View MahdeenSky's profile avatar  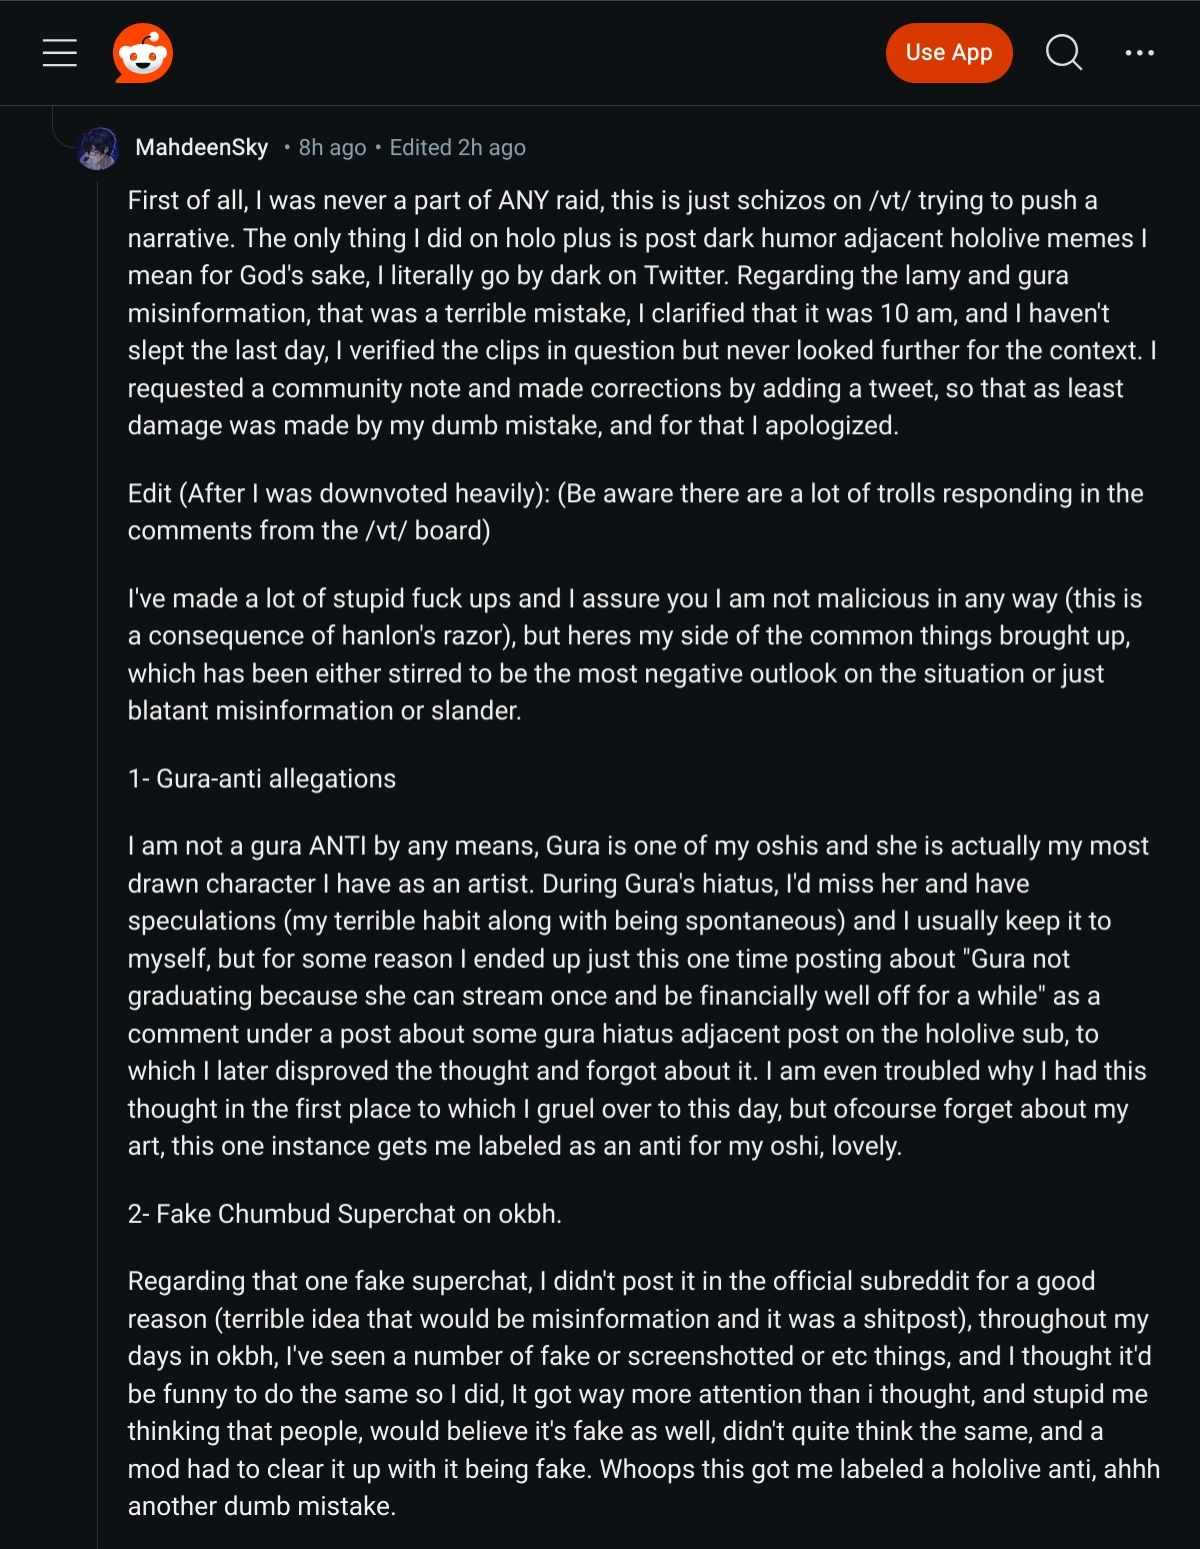tap(98, 148)
